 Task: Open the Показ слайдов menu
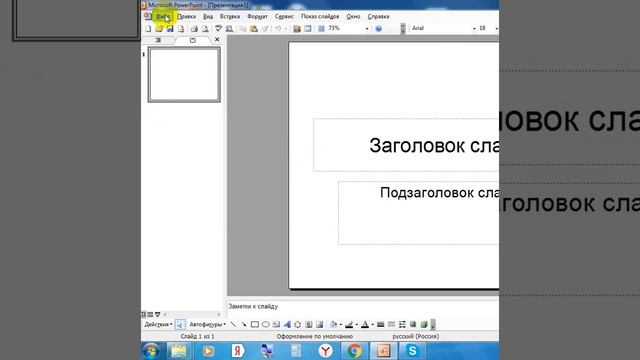pos(320,17)
